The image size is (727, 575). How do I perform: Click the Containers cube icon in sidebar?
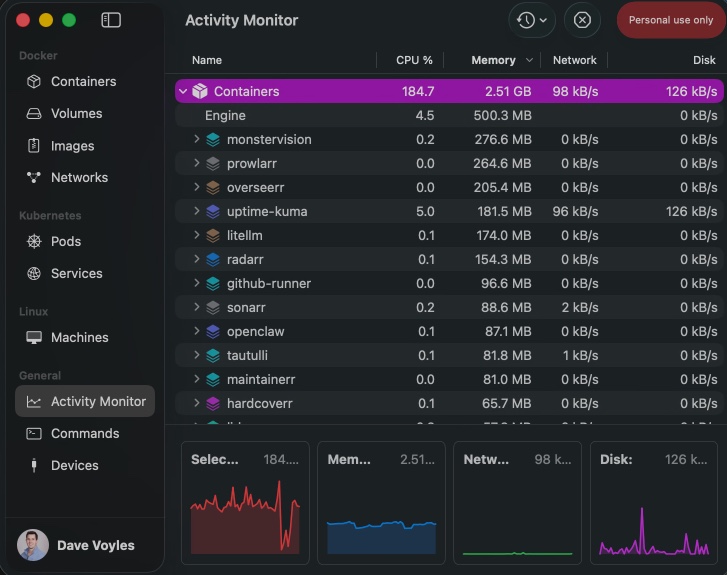click(x=34, y=82)
